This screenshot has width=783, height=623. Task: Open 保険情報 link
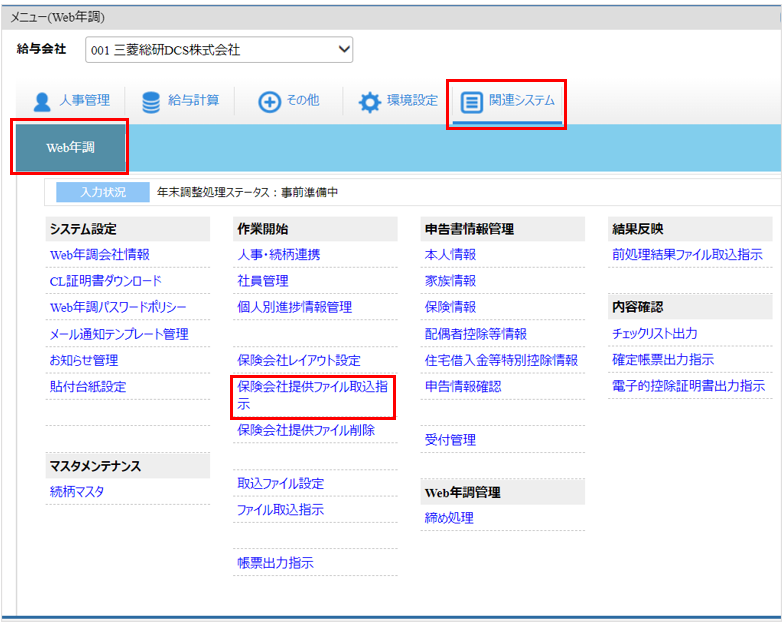pyautogui.click(x=450, y=307)
